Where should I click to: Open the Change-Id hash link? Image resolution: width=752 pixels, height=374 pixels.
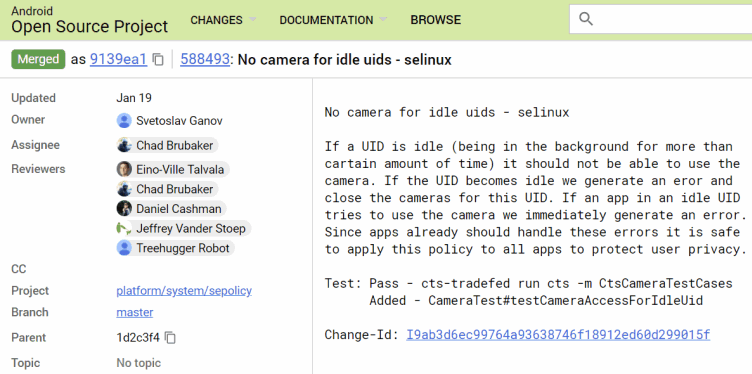click(x=558, y=334)
